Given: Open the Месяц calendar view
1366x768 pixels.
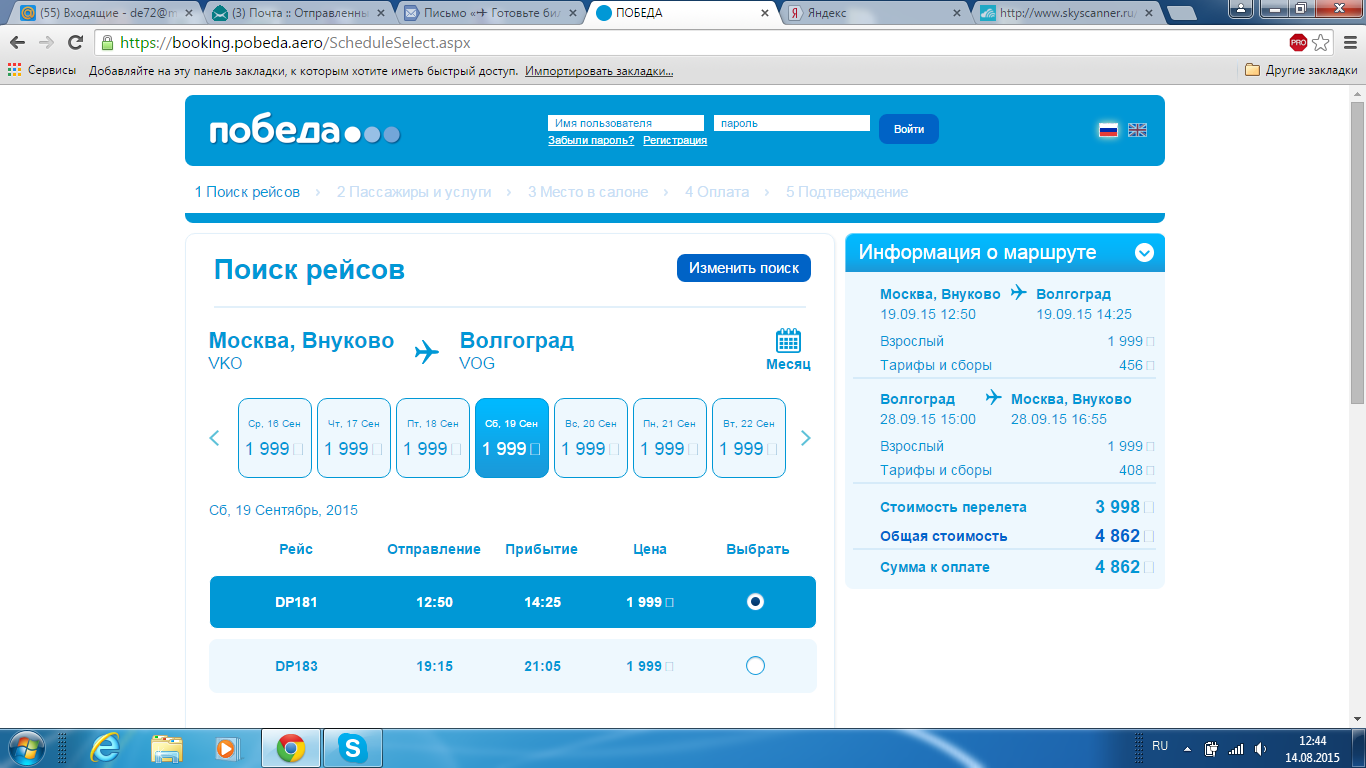Looking at the screenshot, I should (x=788, y=349).
